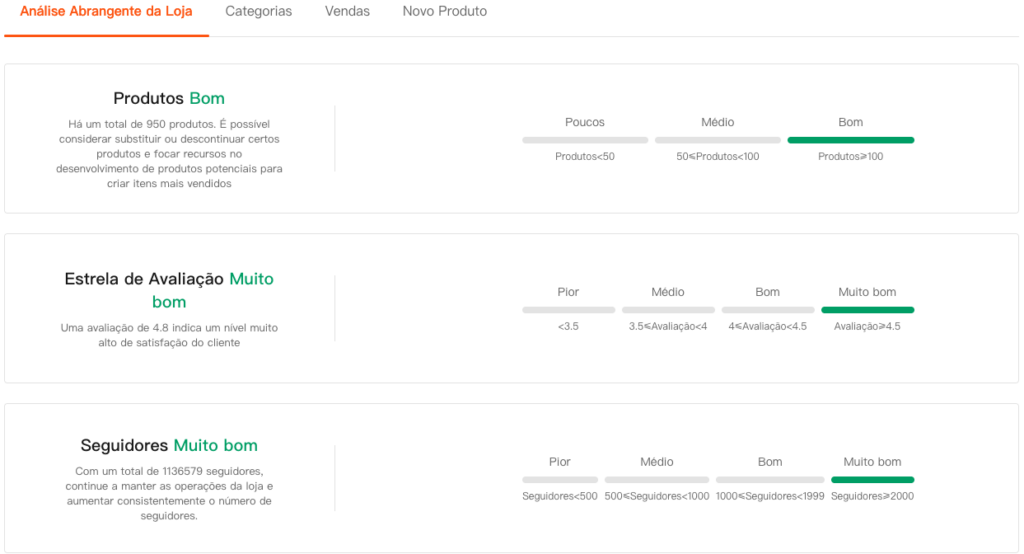Click the gray Poucos products bar
This screenshot has width=1024, height=554.
pyautogui.click(x=585, y=140)
